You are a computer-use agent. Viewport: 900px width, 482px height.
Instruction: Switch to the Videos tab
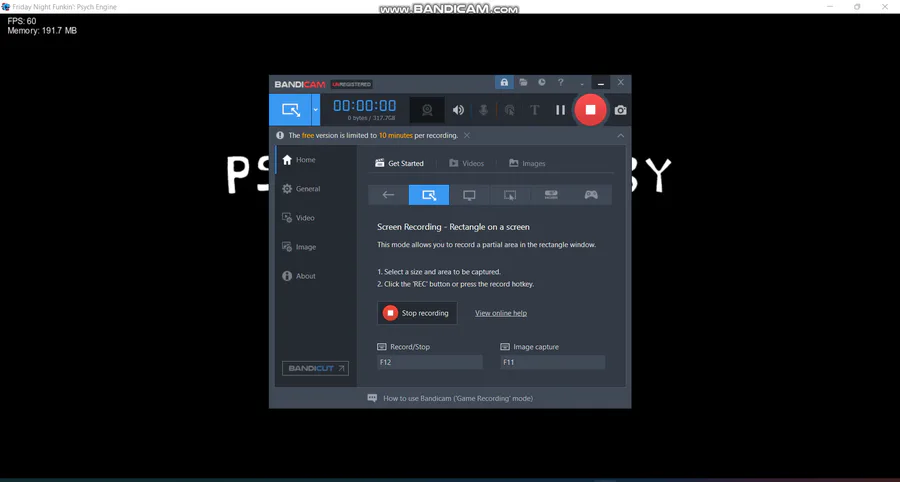[466, 164]
